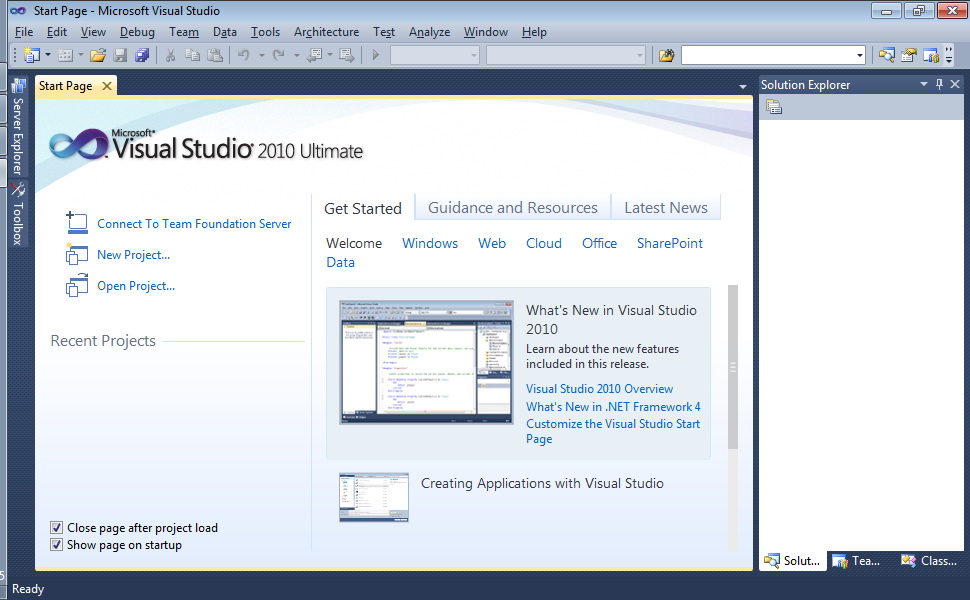This screenshot has width=970, height=600.
Task: Select the Data category link
Action: pyautogui.click(x=340, y=262)
